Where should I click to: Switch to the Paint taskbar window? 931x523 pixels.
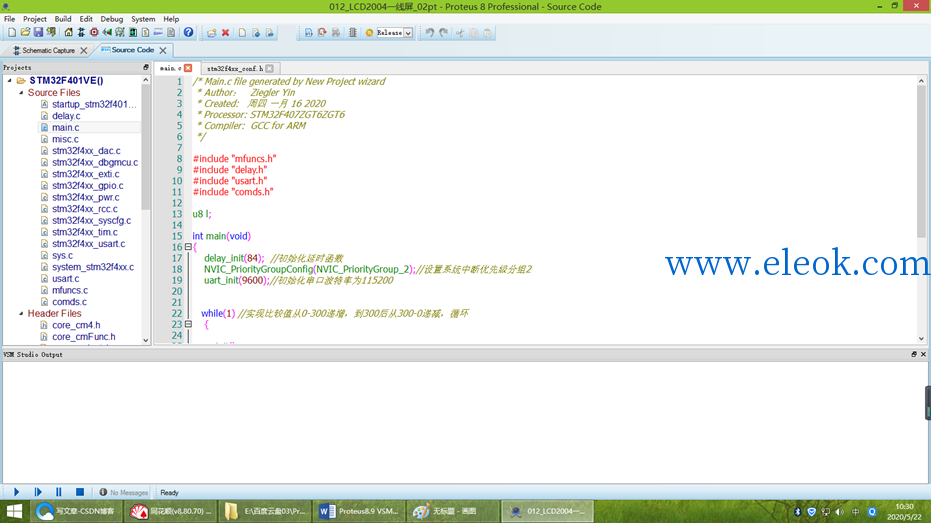click(452, 511)
